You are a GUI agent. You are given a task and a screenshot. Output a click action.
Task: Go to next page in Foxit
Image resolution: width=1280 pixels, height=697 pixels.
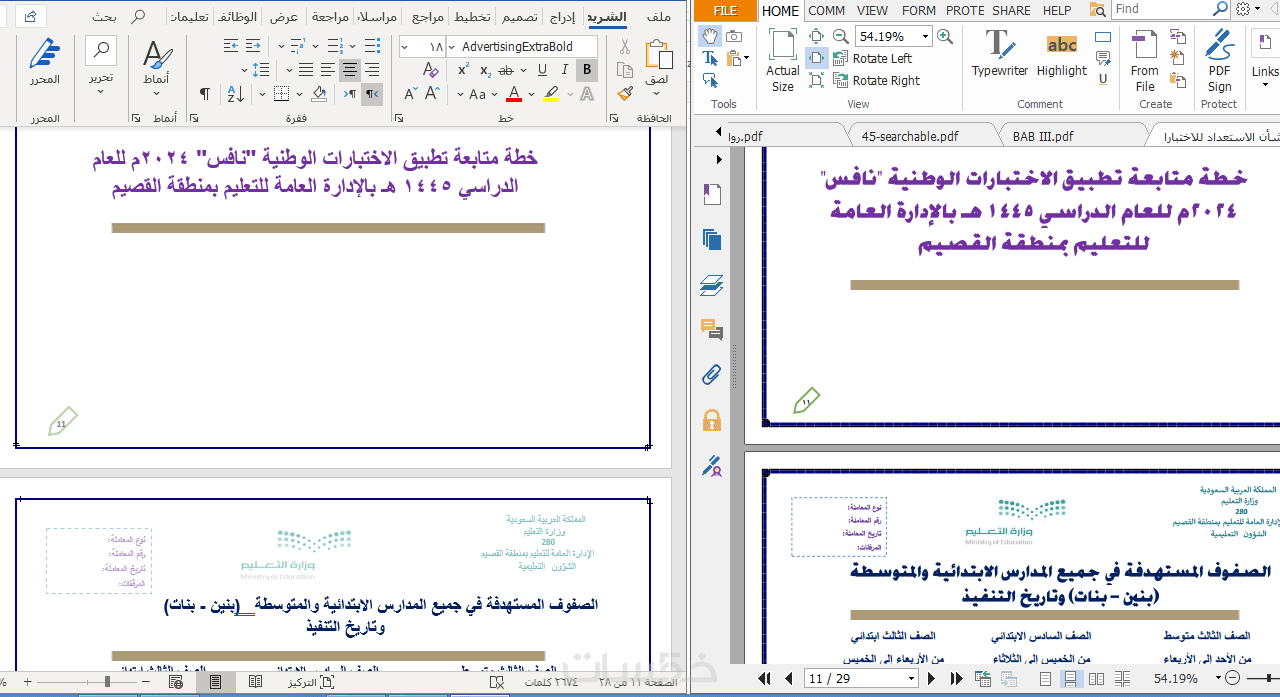click(932, 679)
